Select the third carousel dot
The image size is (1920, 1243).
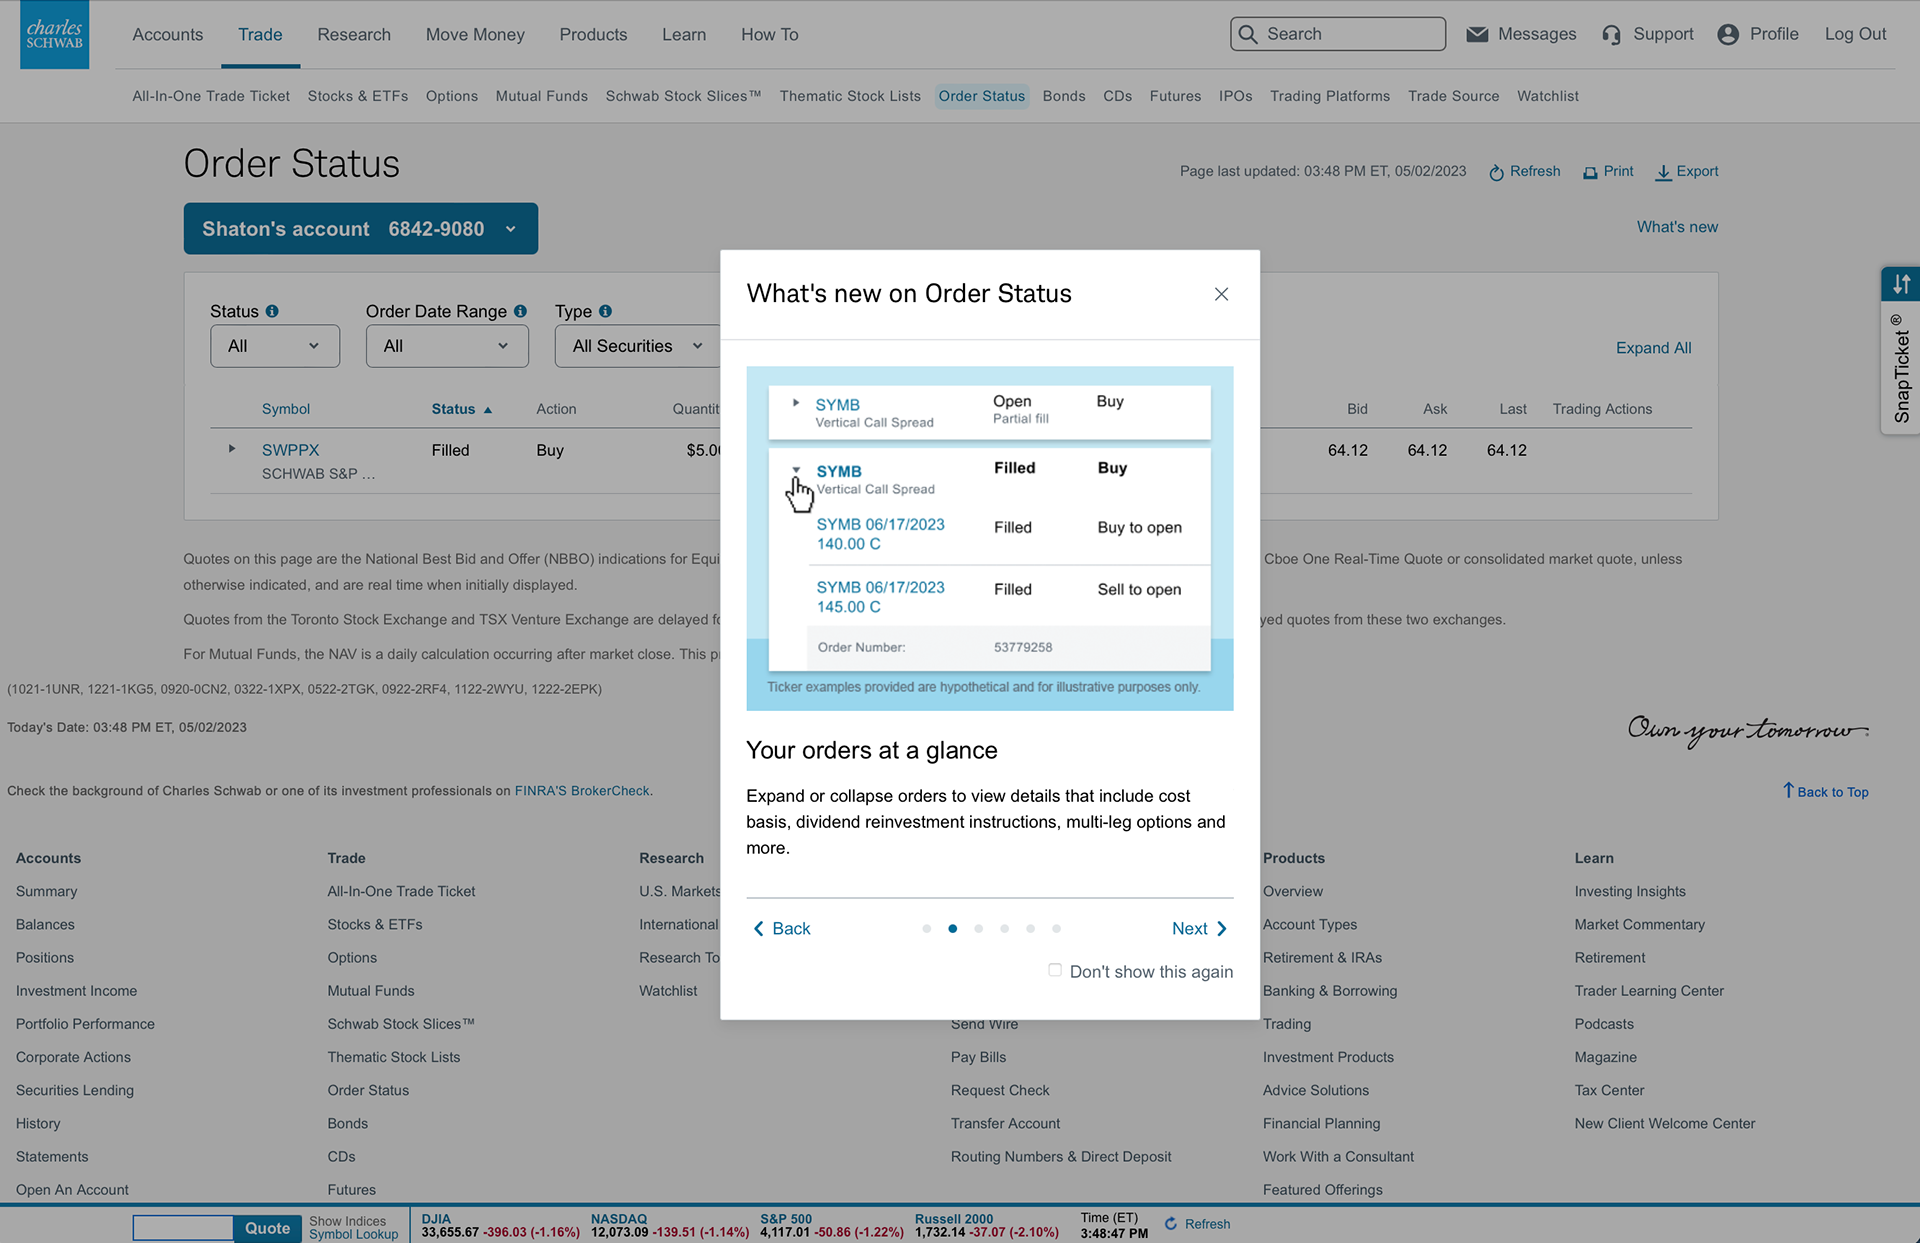(x=979, y=929)
